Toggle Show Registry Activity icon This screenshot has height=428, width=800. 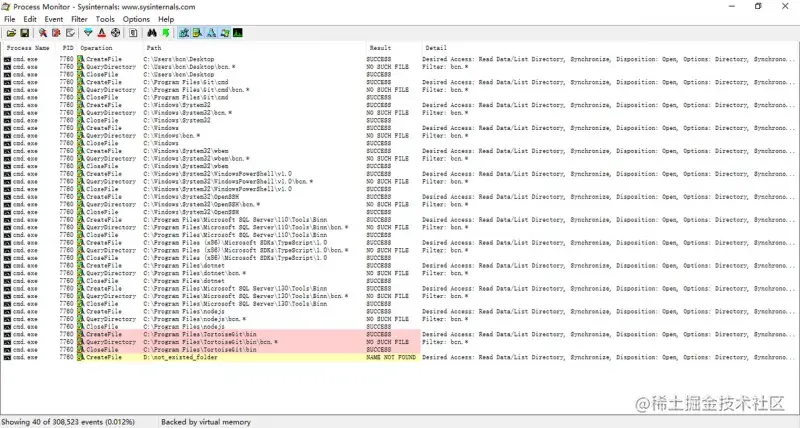coord(184,33)
